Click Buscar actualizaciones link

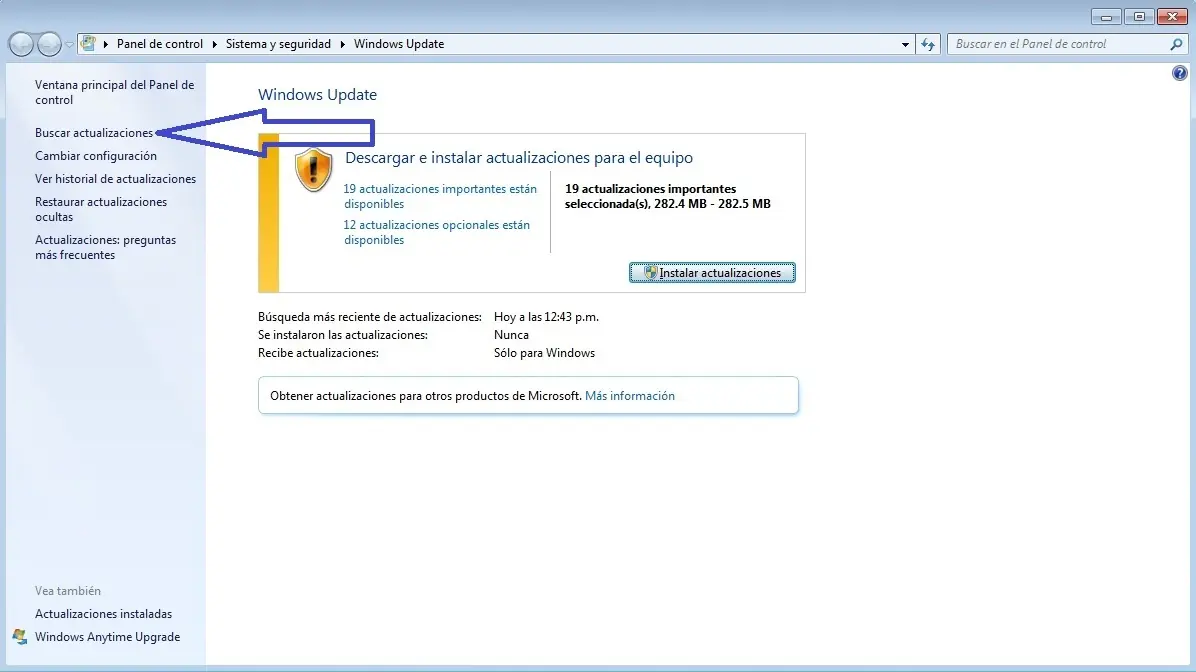click(x=94, y=133)
